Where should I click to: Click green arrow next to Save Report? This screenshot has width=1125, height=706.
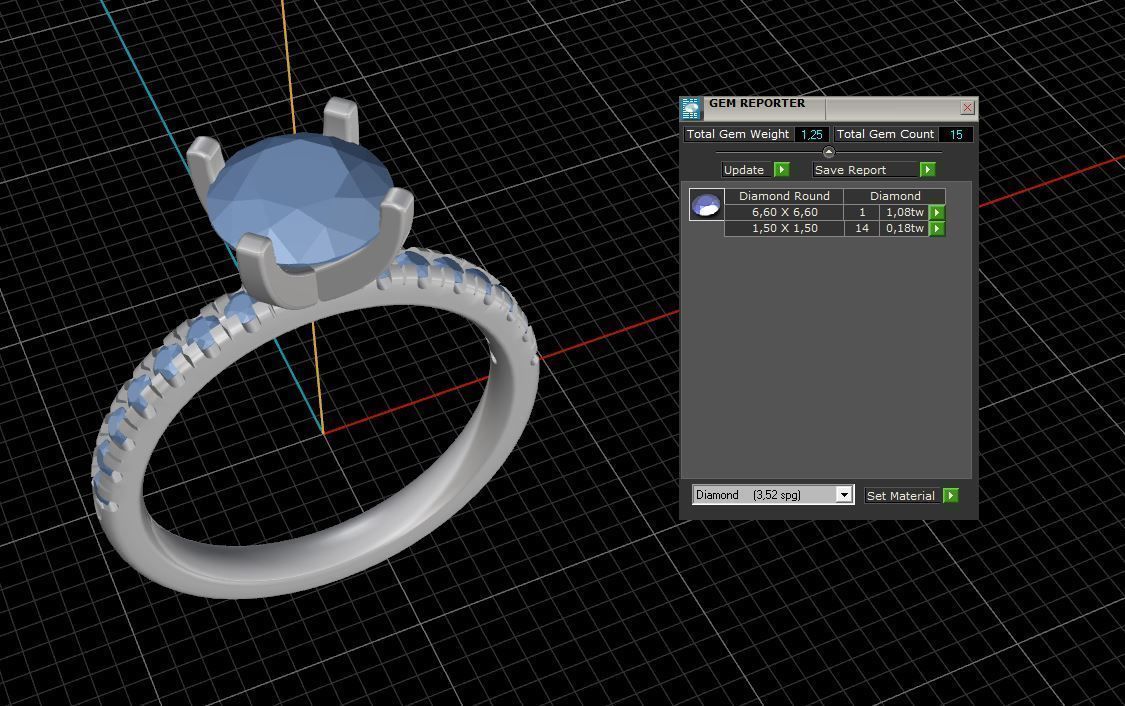click(928, 170)
